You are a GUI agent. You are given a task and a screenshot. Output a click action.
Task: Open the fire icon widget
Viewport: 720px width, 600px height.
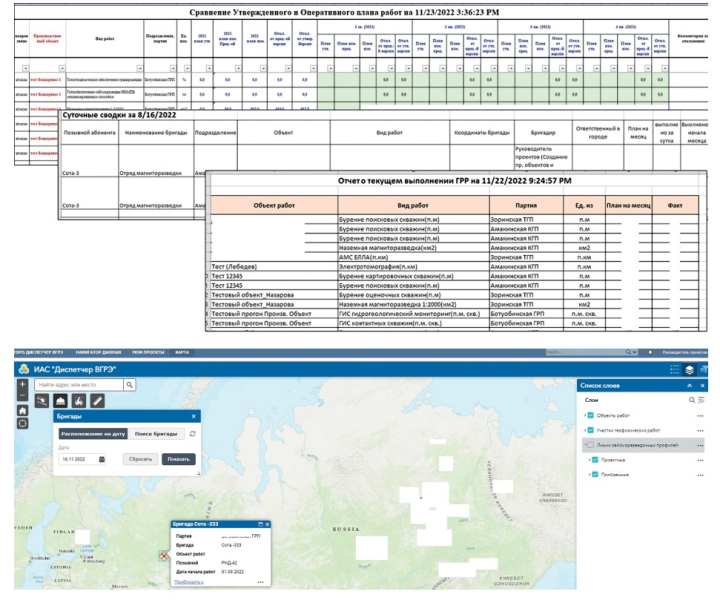point(79,401)
